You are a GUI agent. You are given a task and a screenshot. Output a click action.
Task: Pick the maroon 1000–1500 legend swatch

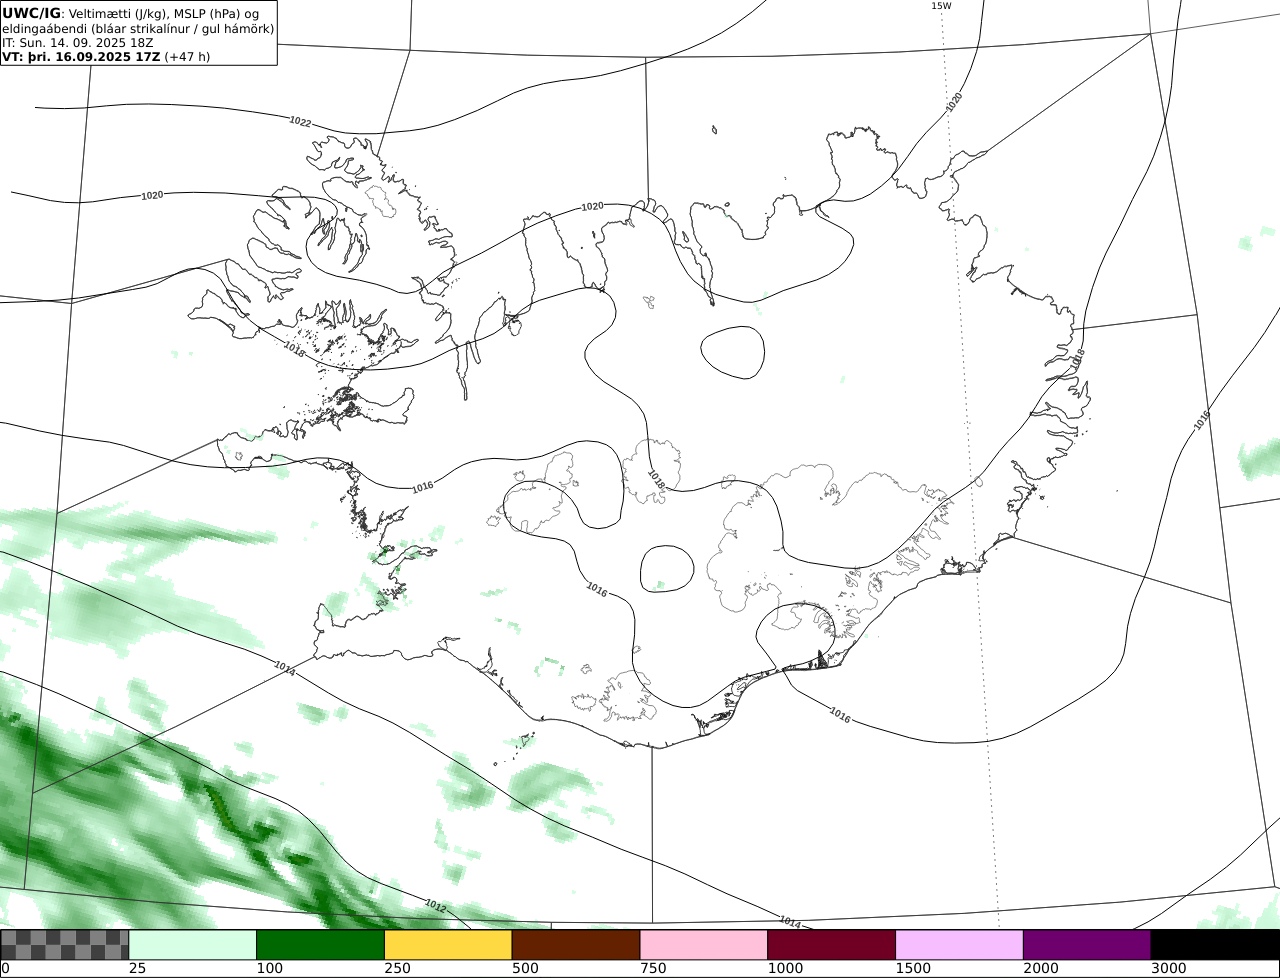[x=831, y=945]
